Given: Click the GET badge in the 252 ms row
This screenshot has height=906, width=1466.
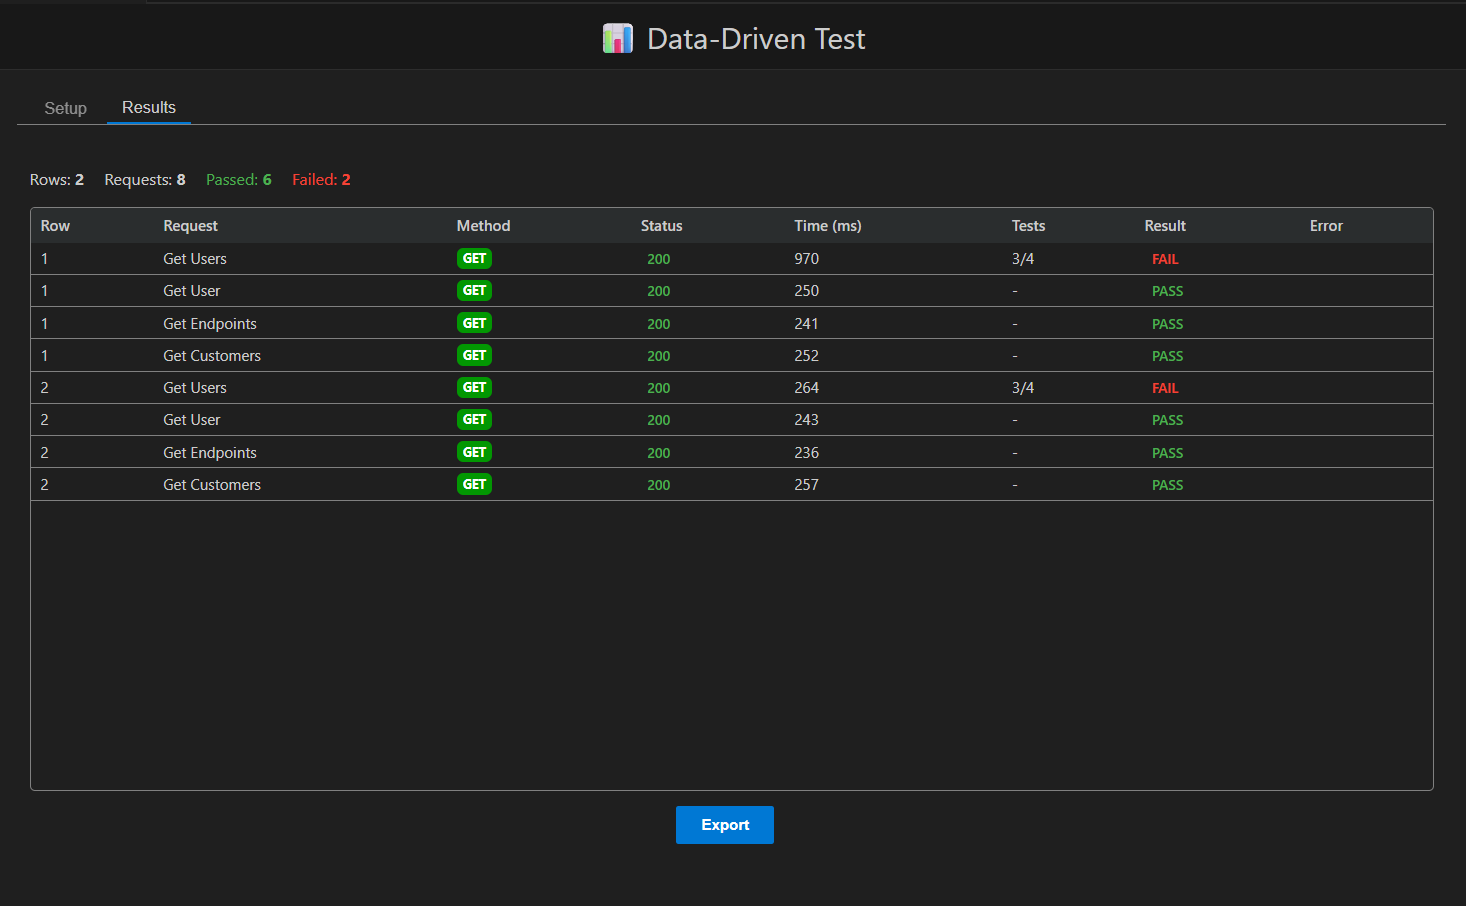Looking at the screenshot, I should point(474,355).
